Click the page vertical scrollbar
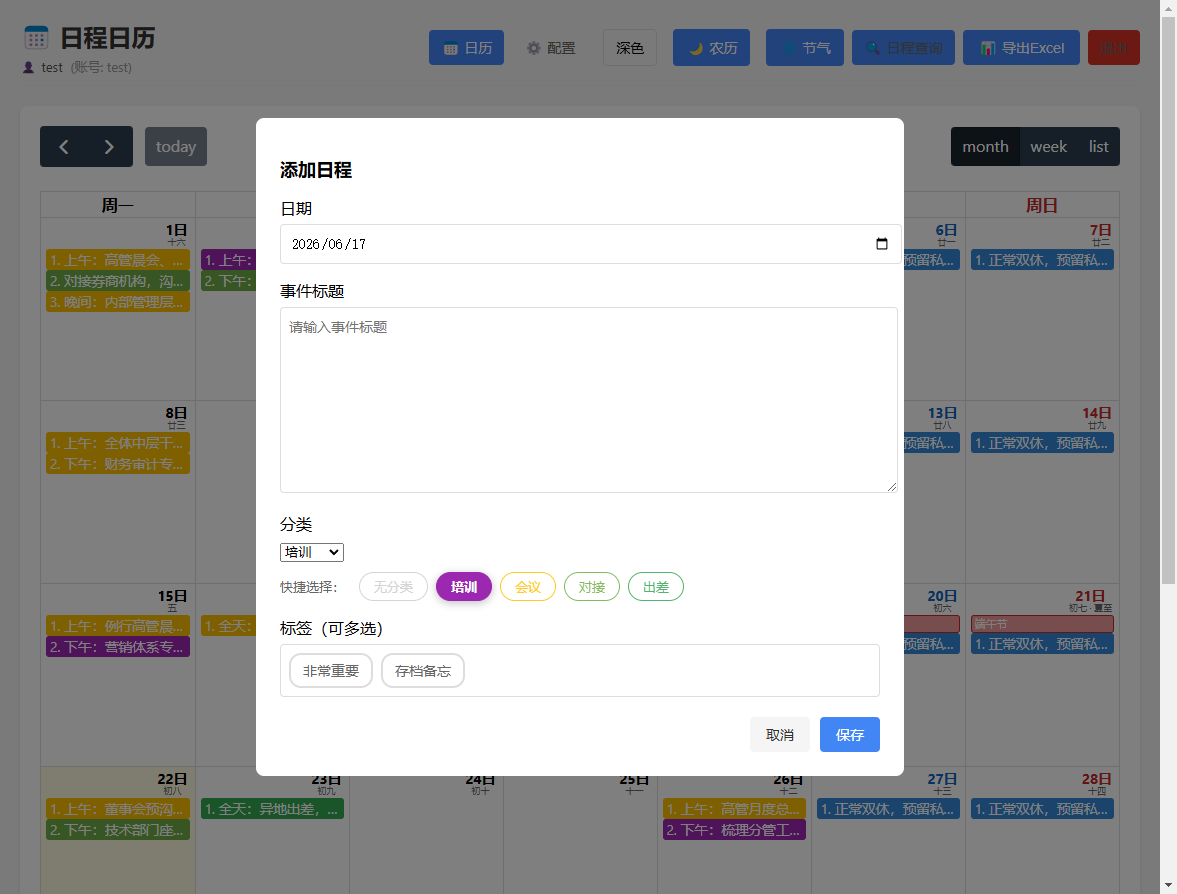Screen dimensions: 1177x894 pyautogui.click(x=1169, y=300)
